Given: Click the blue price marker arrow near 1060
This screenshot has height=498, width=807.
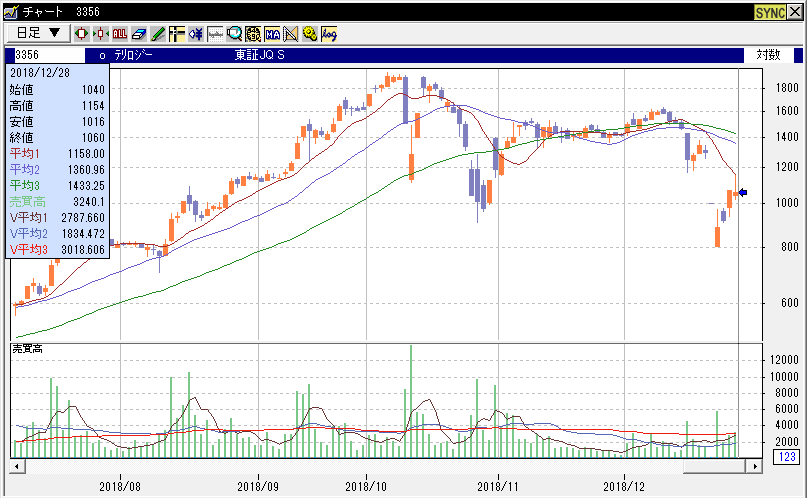Looking at the screenshot, I should (743, 192).
